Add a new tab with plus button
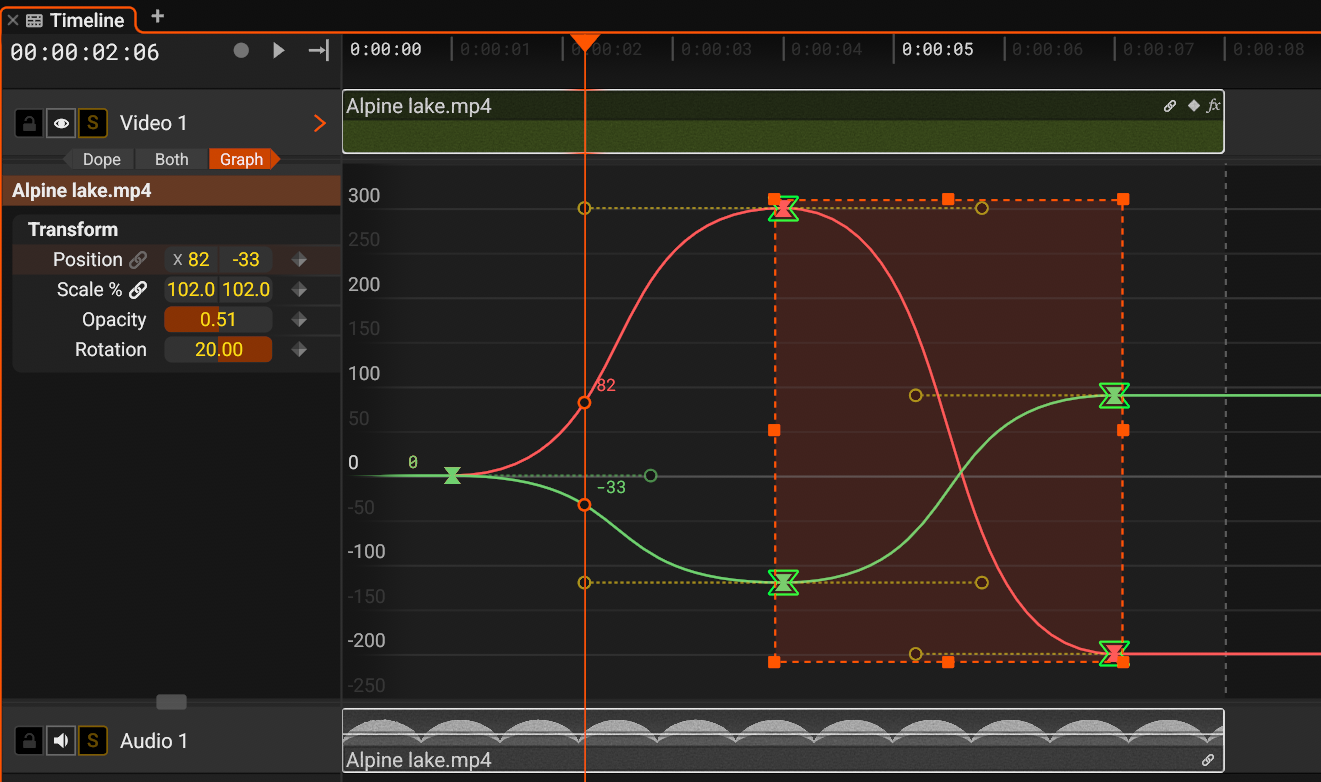Viewport: 1321px width, 782px height. pos(157,17)
